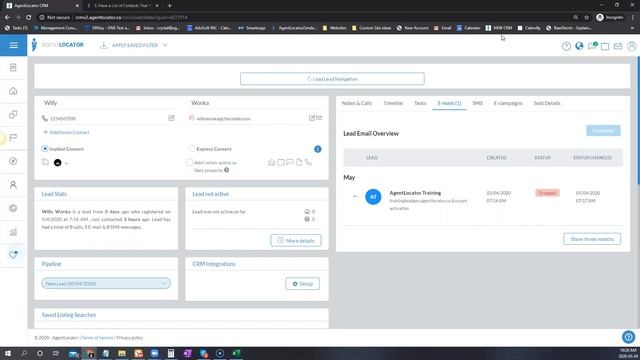Viewport: 640px width, 360px height.
Task: Open the compass icon in left sidebar
Action: [x=13, y=161]
